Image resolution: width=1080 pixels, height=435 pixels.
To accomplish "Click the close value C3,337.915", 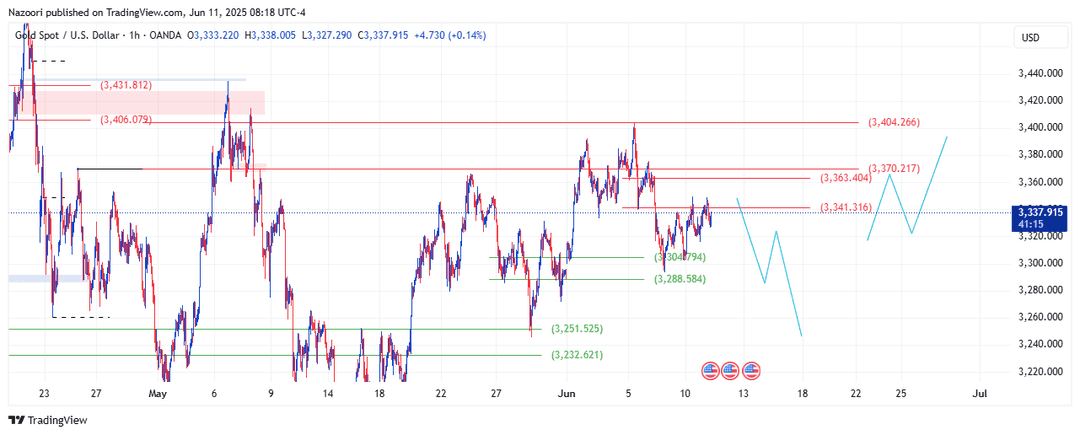I will point(382,34).
